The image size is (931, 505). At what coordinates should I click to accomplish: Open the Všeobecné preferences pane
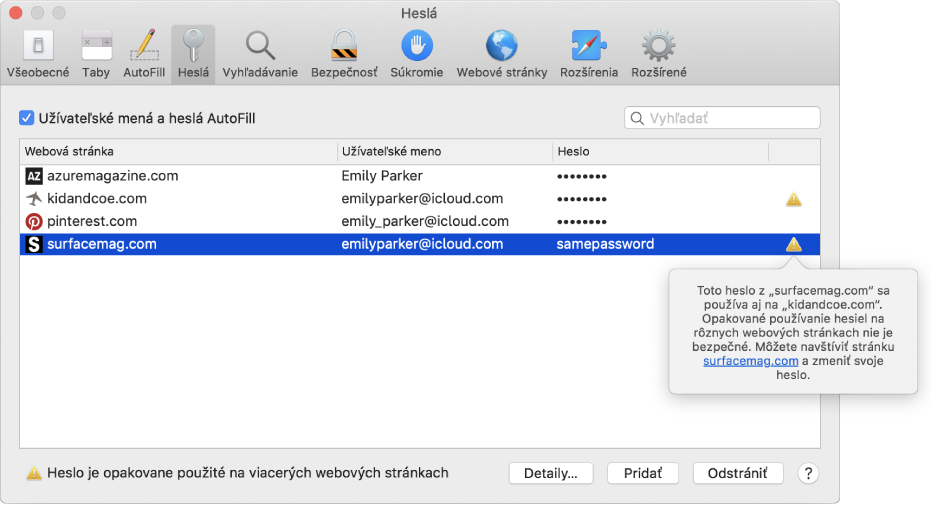38,55
